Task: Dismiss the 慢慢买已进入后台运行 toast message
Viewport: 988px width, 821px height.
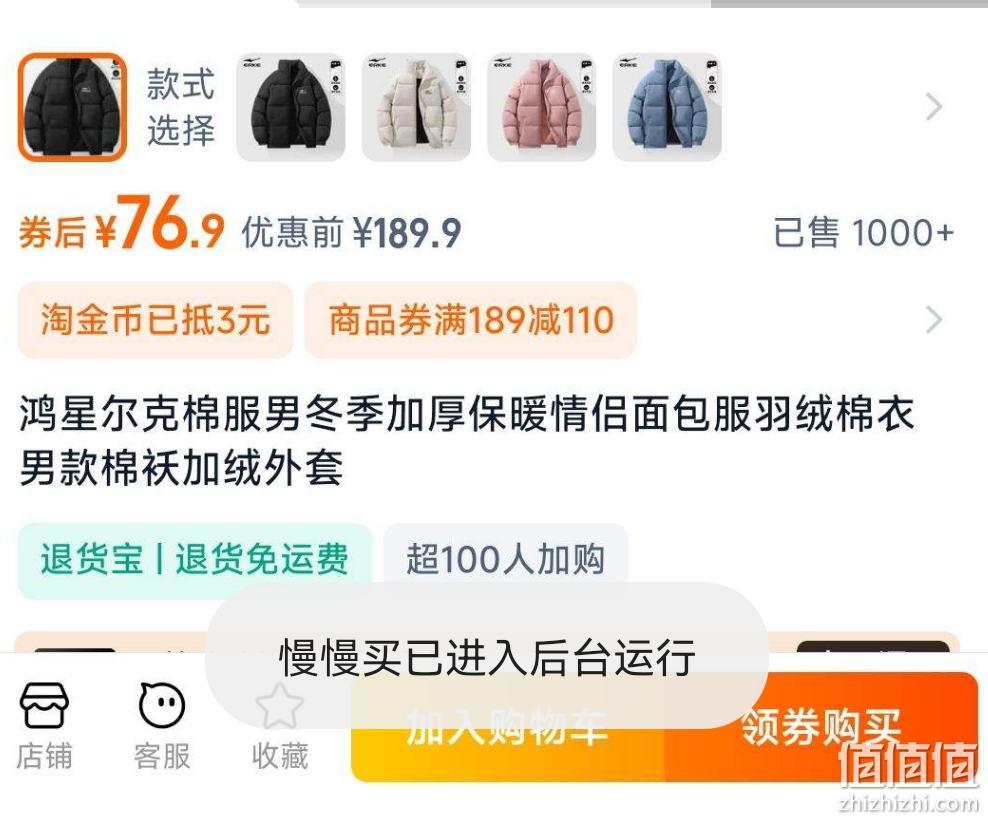Action: 486,655
